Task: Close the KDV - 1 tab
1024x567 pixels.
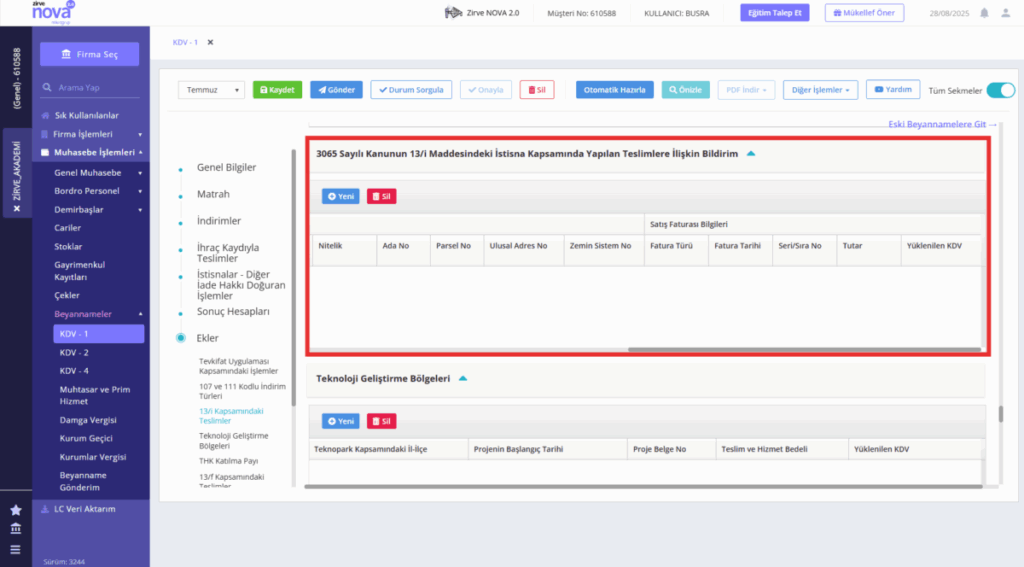Action: click(x=210, y=42)
